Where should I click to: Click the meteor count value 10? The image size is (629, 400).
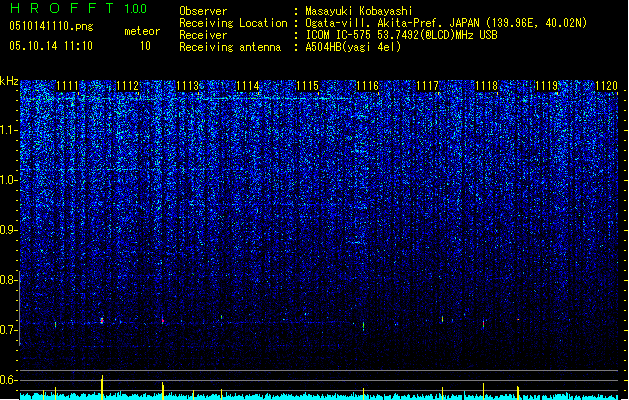pos(145,46)
